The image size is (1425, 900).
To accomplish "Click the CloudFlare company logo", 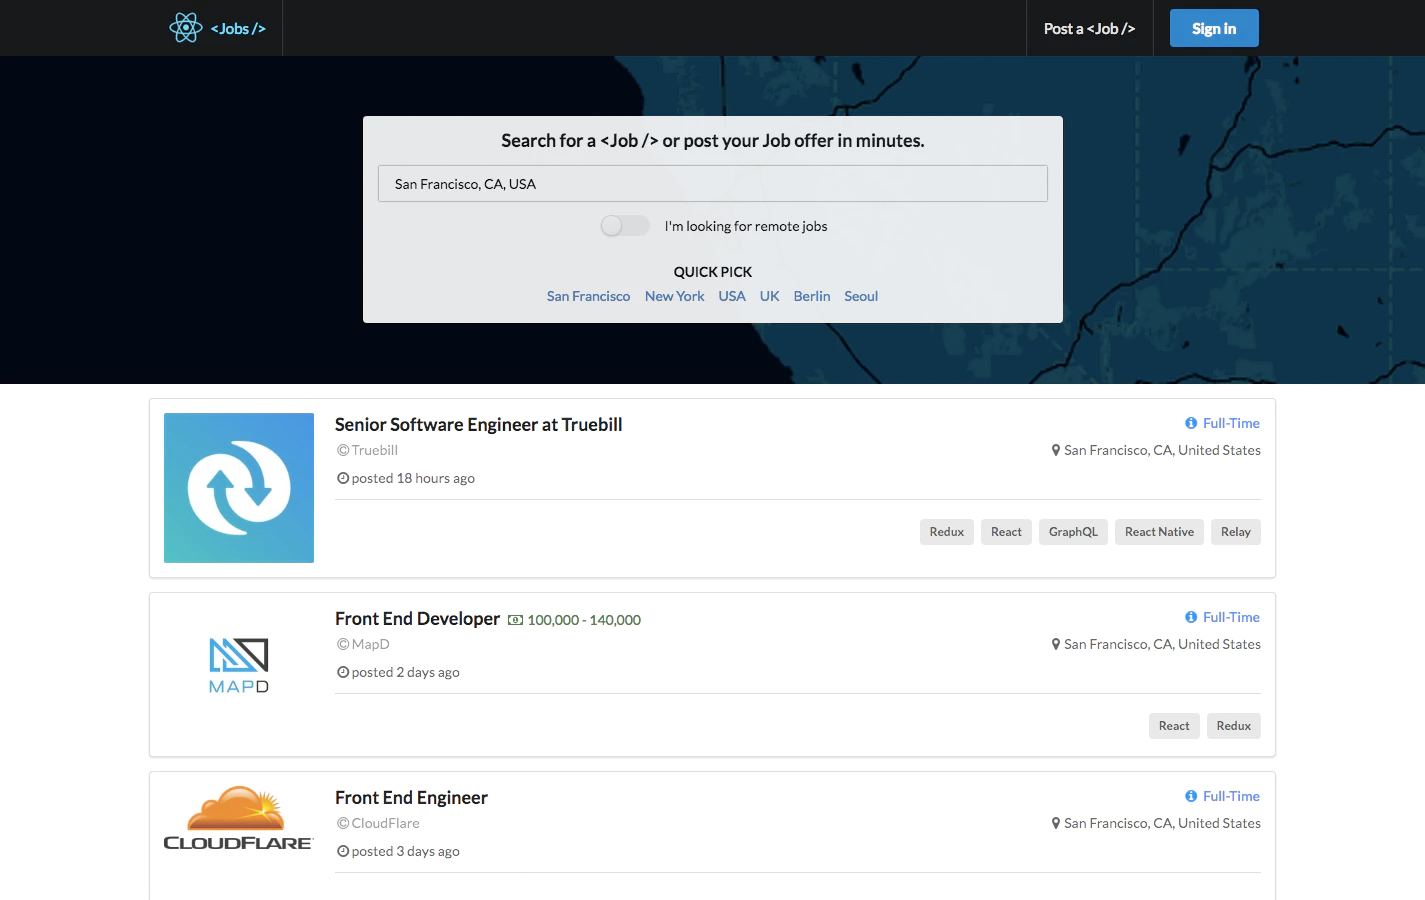I will click(238, 817).
